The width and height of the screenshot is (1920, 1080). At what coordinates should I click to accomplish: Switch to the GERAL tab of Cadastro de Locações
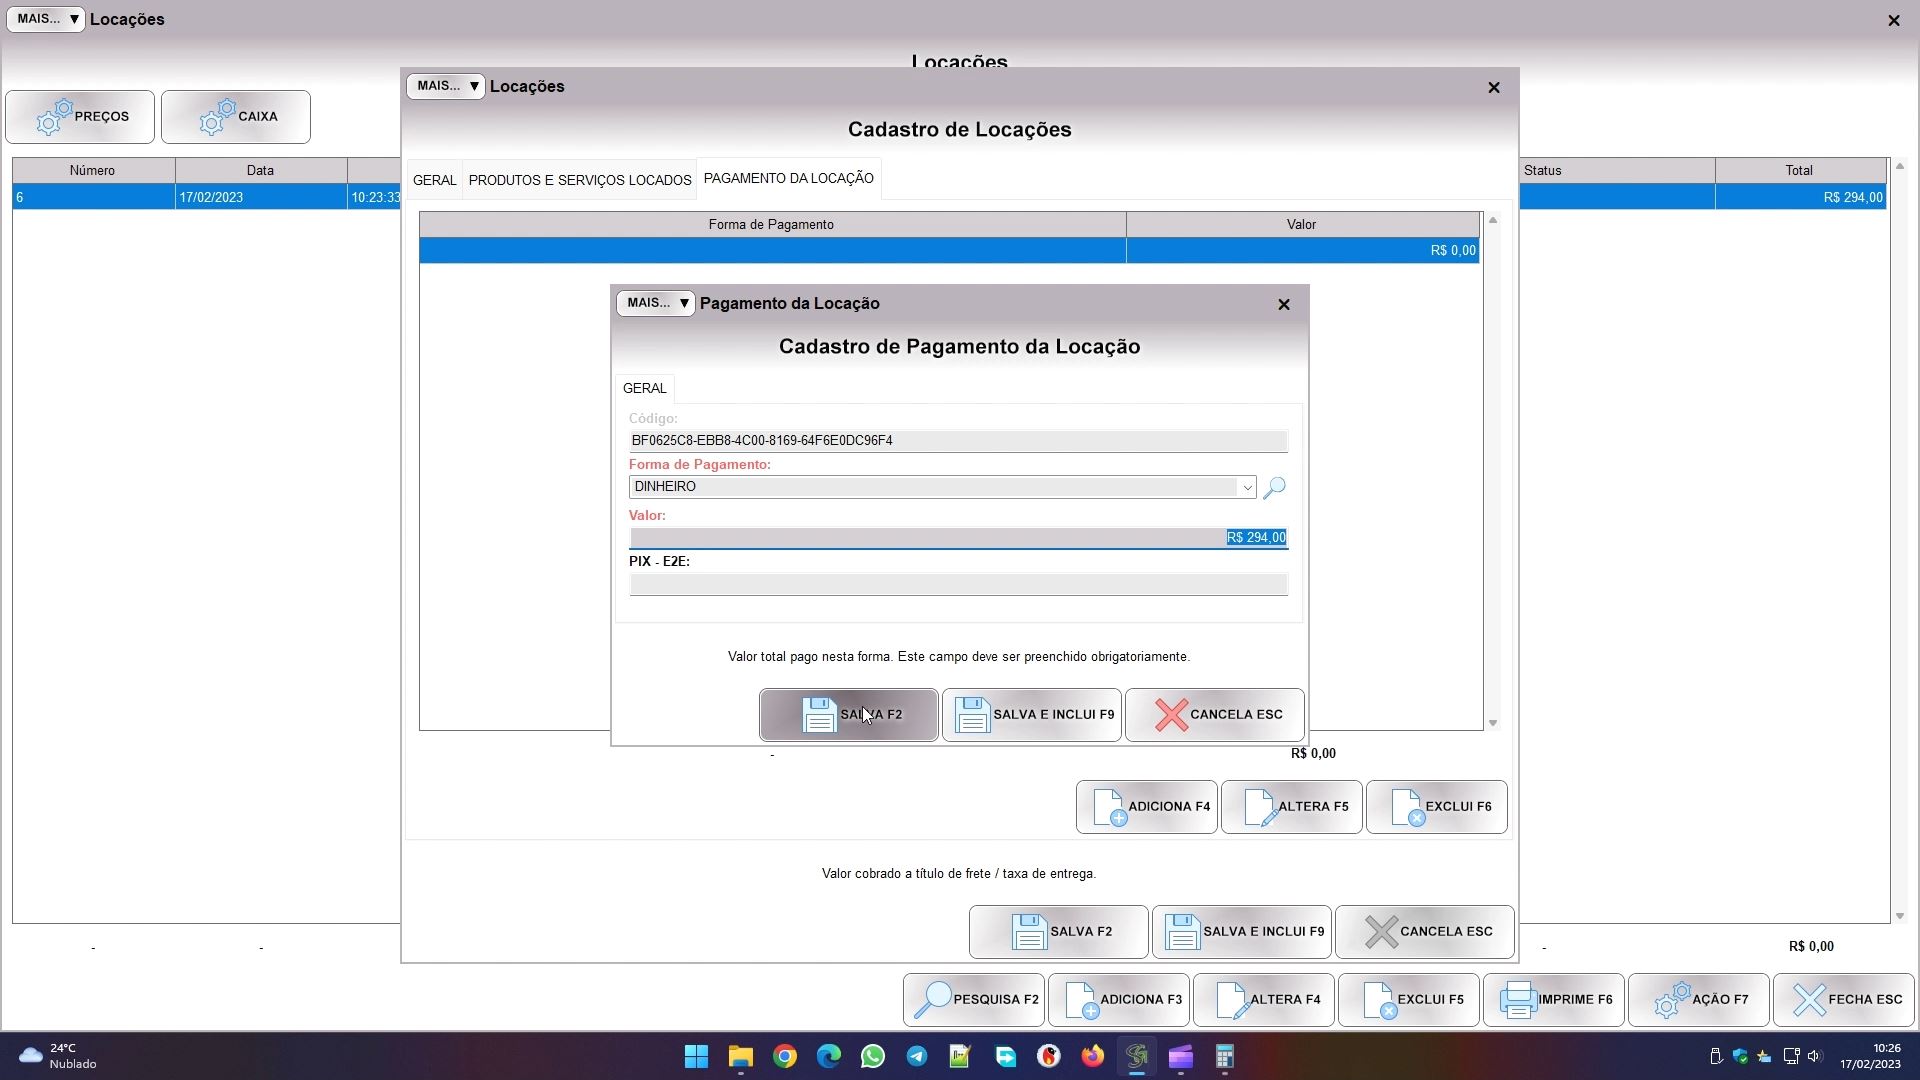point(434,180)
